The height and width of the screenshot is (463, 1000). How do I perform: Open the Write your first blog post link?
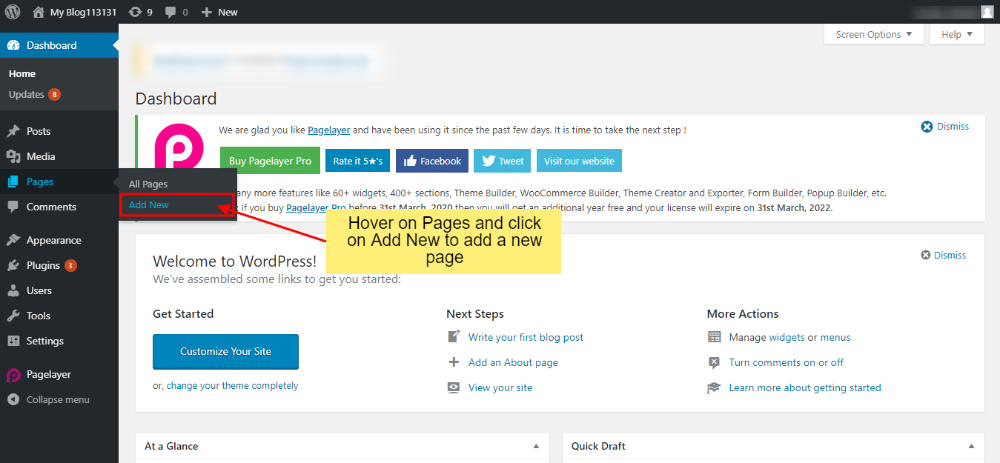[x=525, y=338]
